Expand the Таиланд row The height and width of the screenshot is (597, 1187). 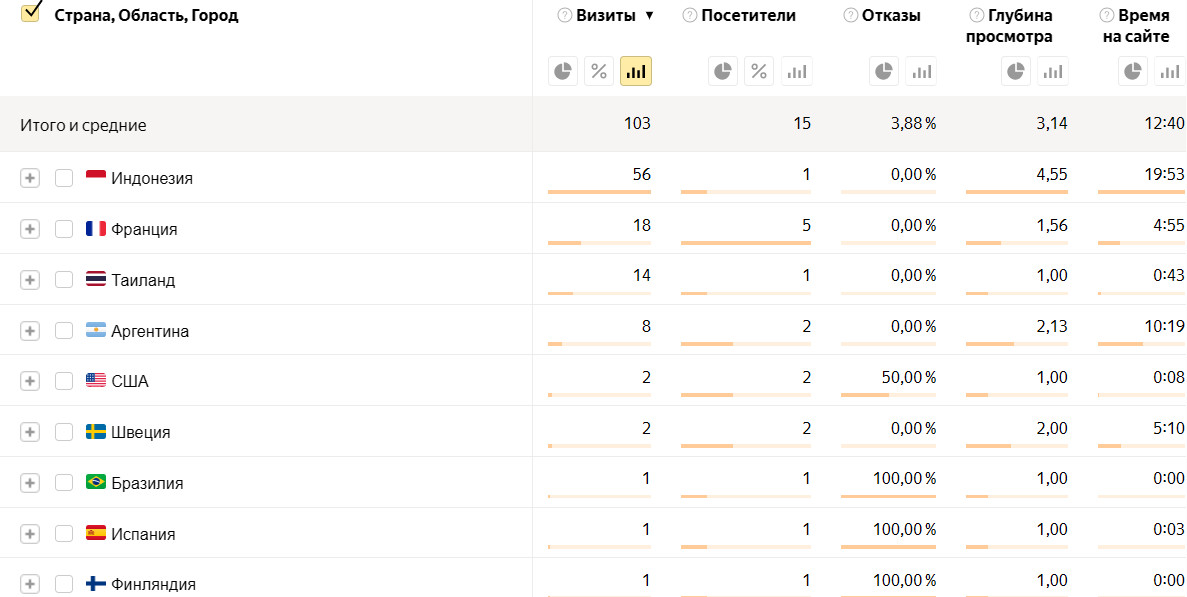(x=30, y=280)
